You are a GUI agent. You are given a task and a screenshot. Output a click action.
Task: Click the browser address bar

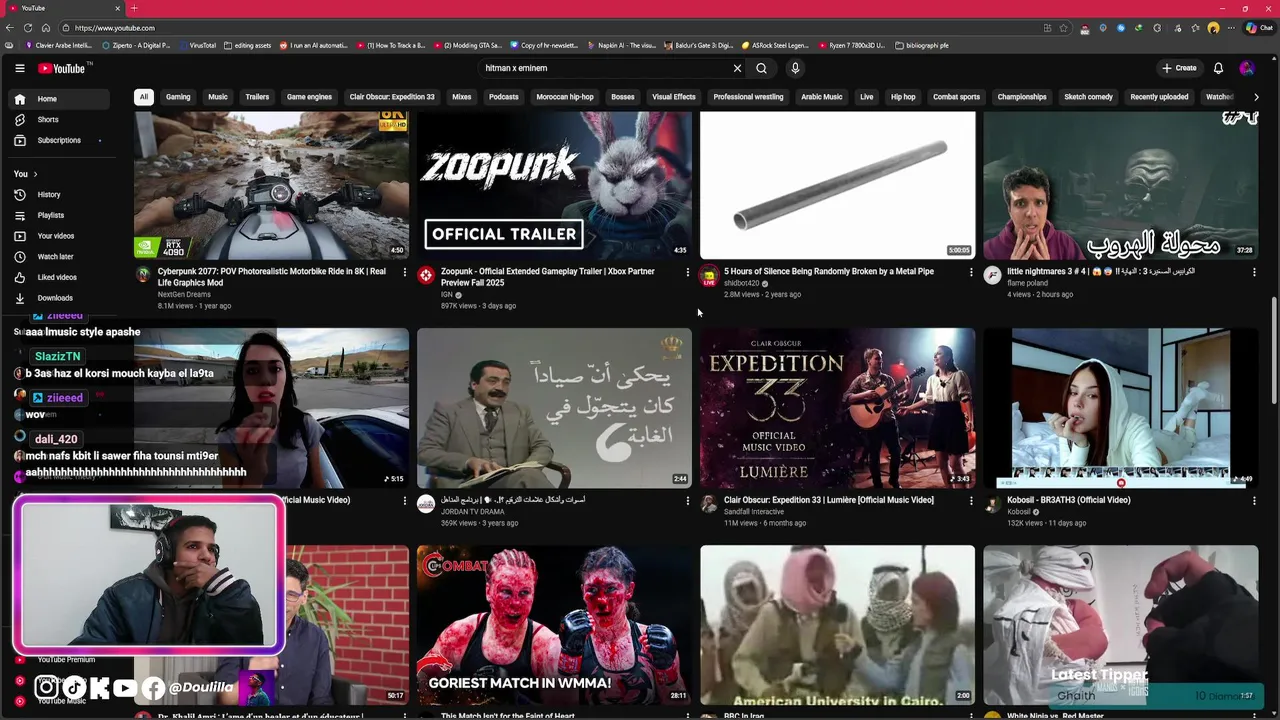click(550, 28)
